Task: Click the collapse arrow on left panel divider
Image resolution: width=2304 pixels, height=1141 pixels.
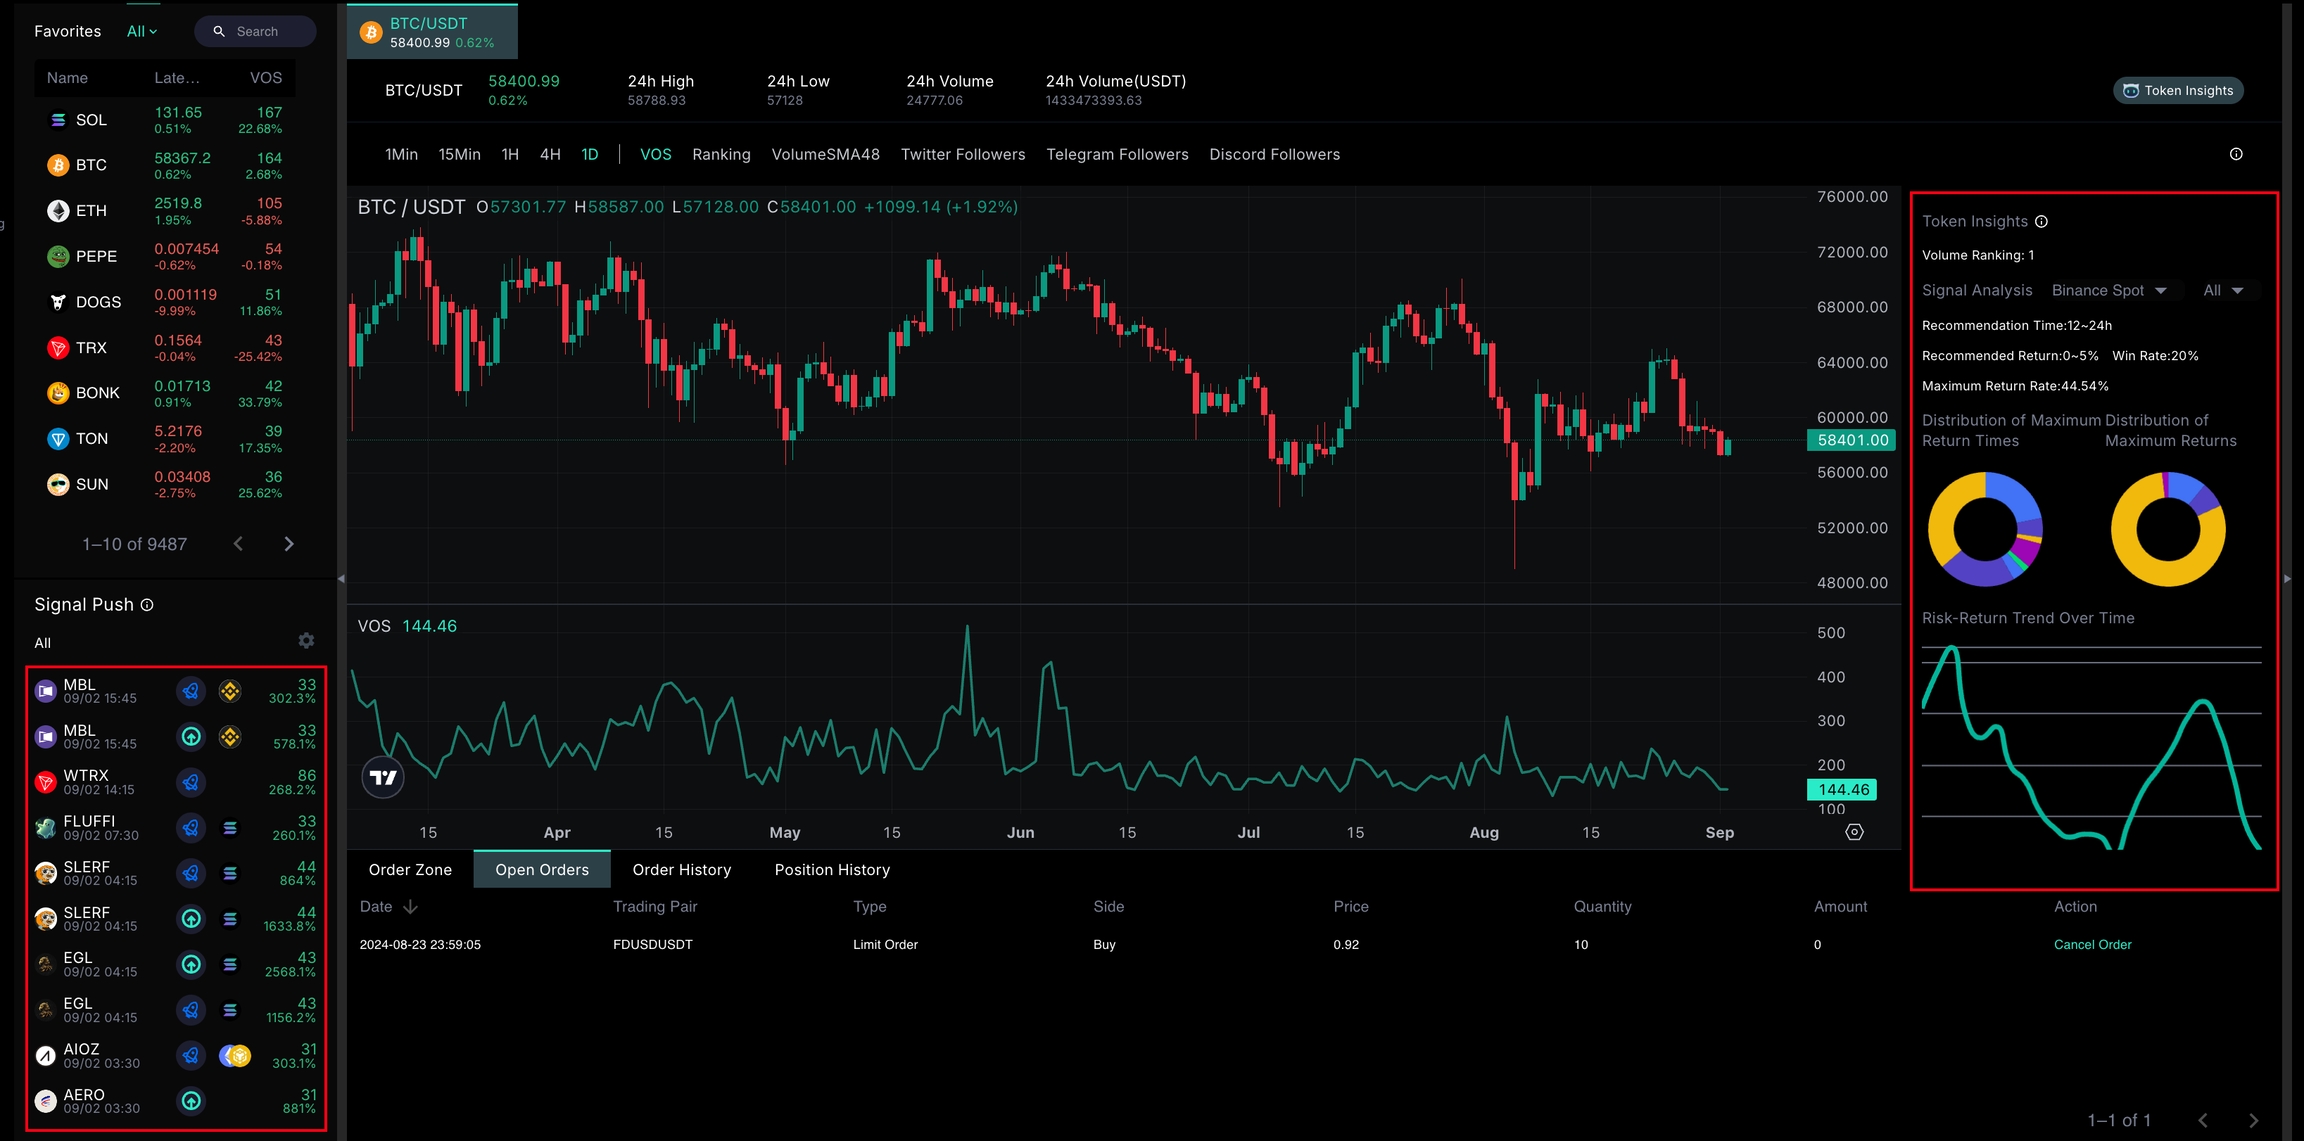Action: pos(341,578)
